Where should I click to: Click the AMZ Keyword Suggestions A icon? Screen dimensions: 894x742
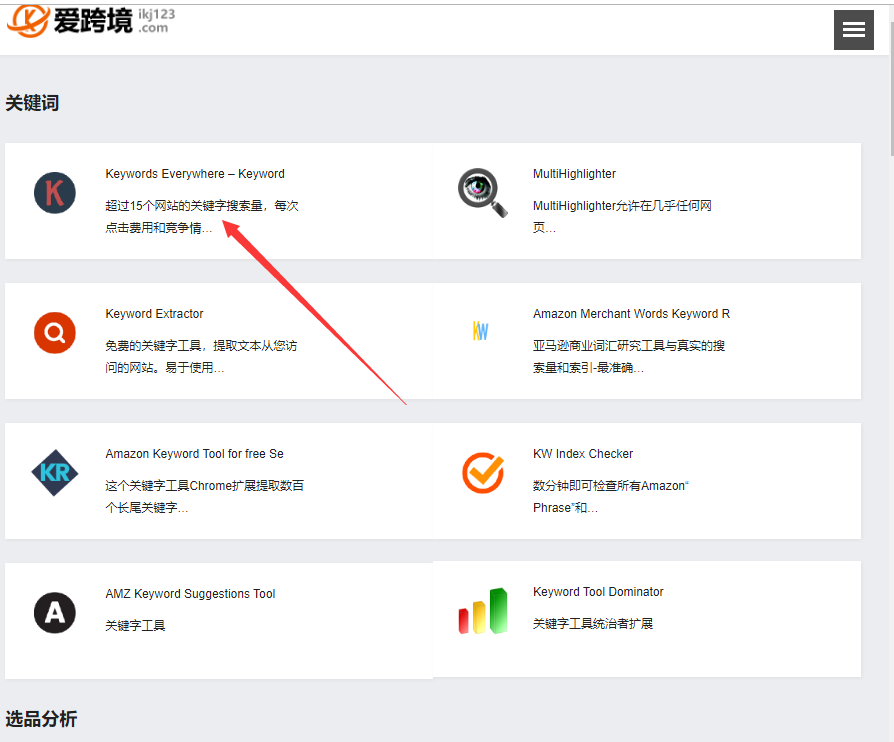click(55, 613)
